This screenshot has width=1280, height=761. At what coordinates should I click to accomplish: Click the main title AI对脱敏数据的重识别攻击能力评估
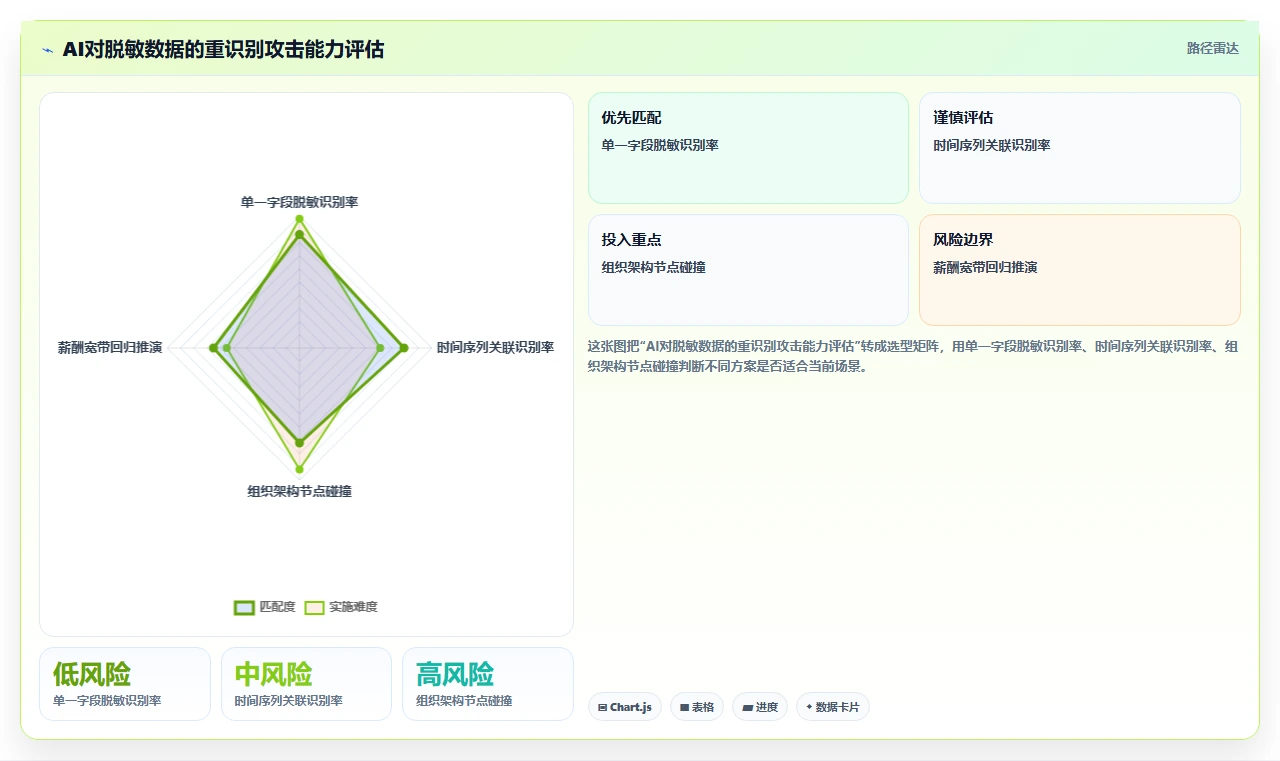(x=223, y=49)
